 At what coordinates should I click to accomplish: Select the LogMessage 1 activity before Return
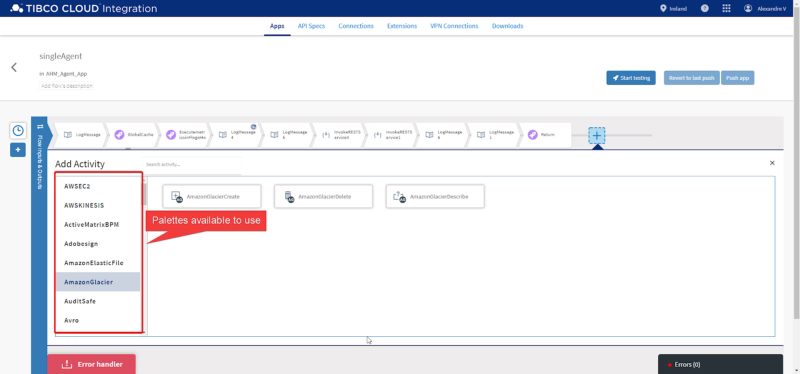click(x=494, y=135)
